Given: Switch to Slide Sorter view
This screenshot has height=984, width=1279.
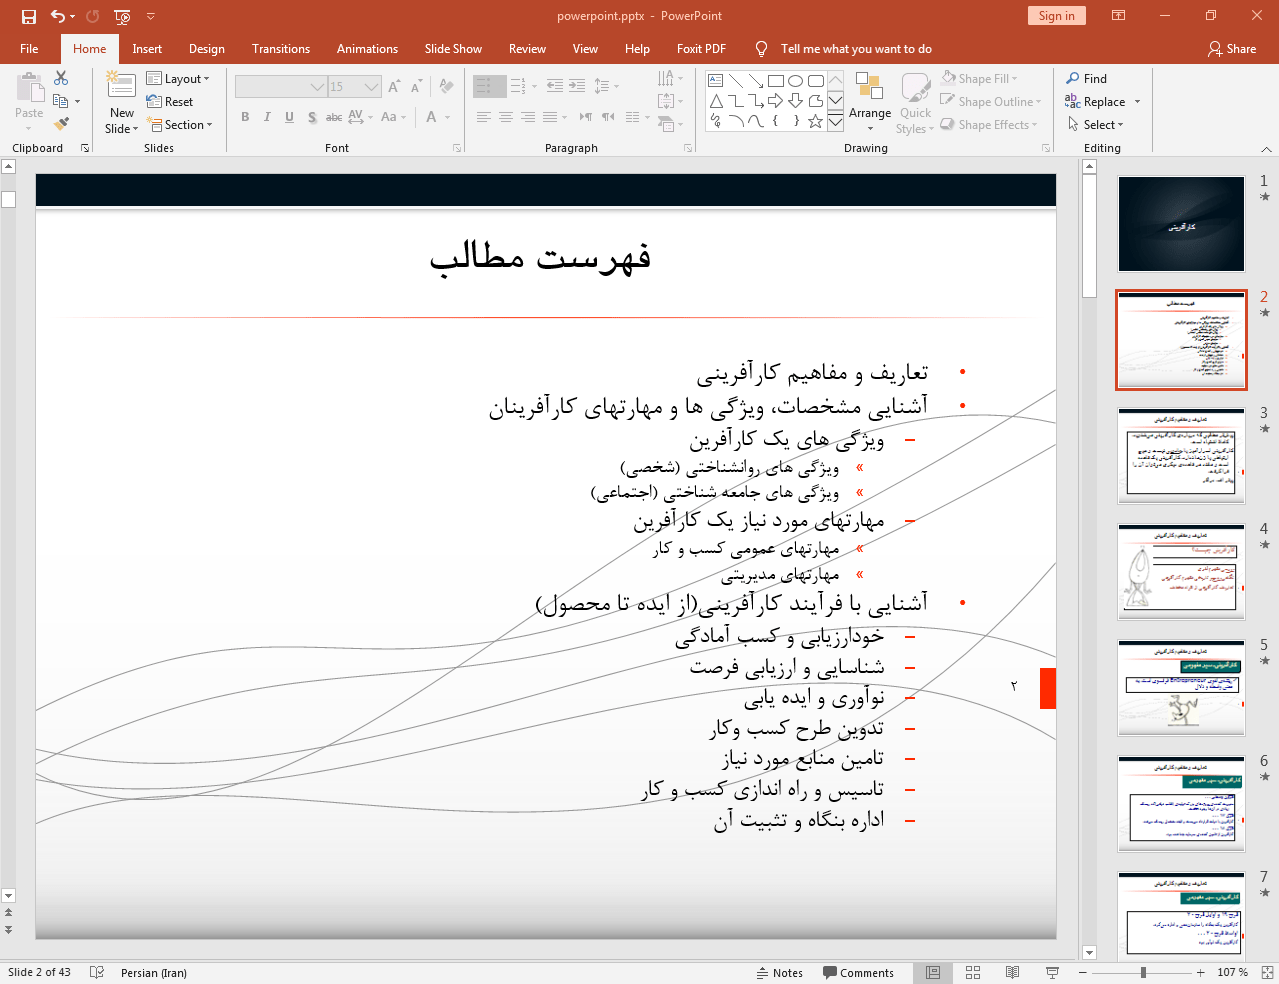Looking at the screenshot, I should (973, 972).
